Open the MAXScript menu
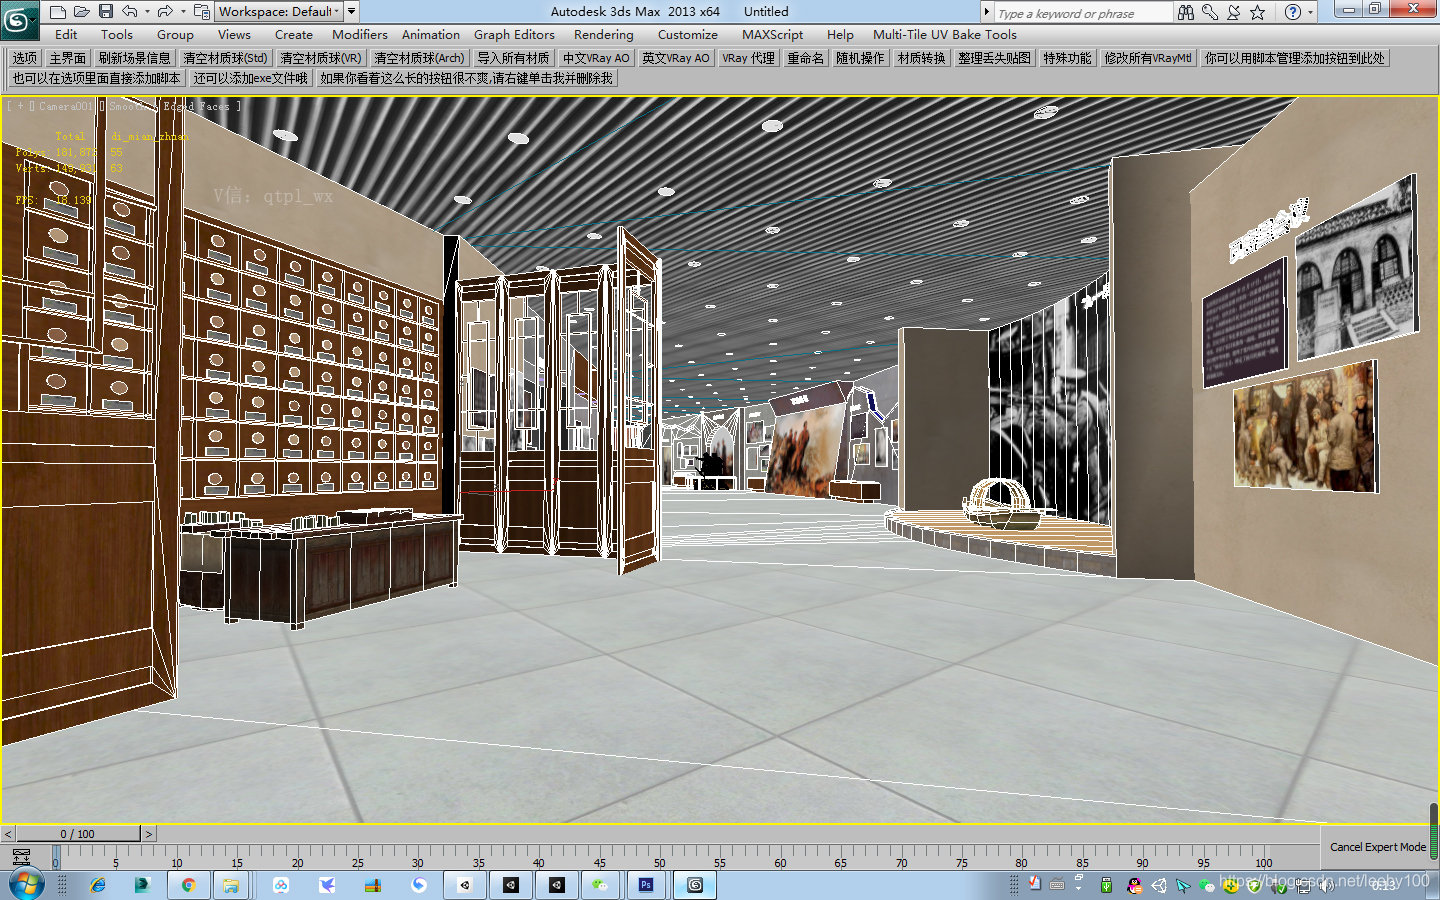Image resolution: width=1440 pixels, height=900 pixels. (773, 34)
